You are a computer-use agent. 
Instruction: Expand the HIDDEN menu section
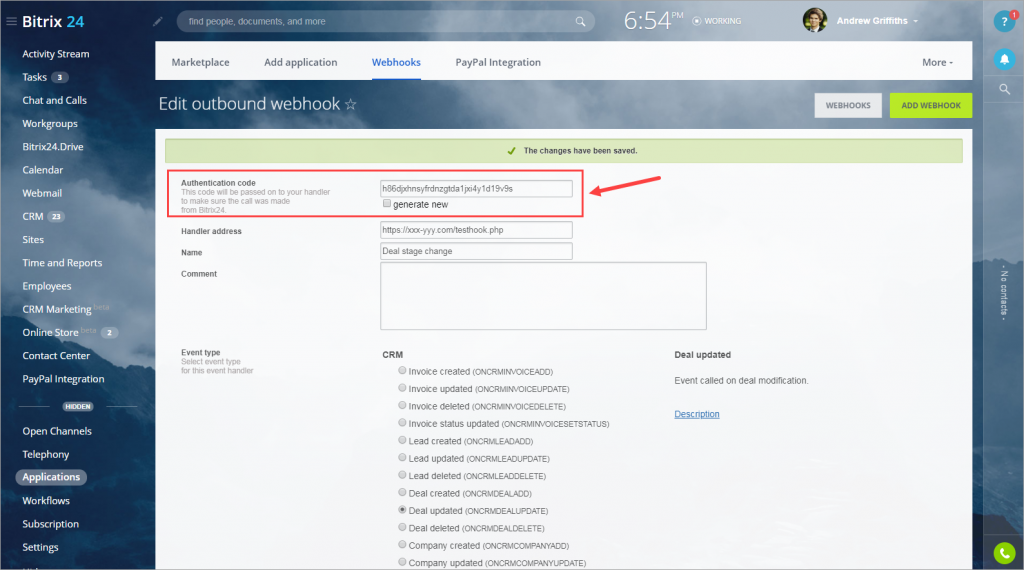pyautogui.click(x=78, y=406)
